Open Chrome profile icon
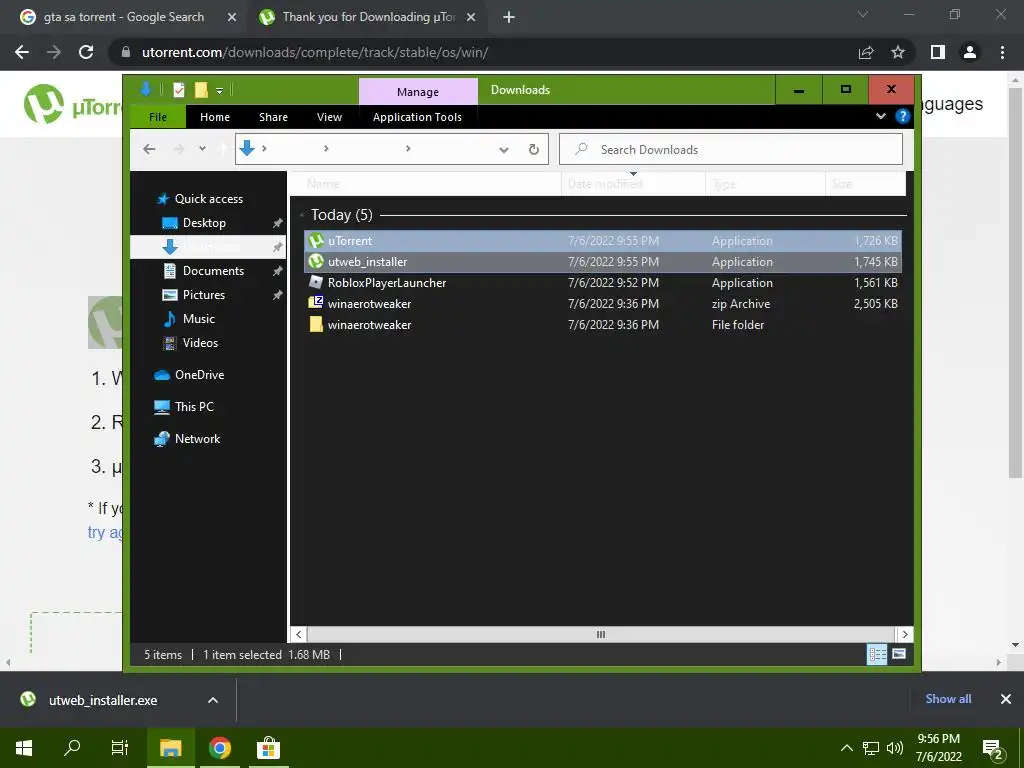1024x768 pixels. point(970,52)
